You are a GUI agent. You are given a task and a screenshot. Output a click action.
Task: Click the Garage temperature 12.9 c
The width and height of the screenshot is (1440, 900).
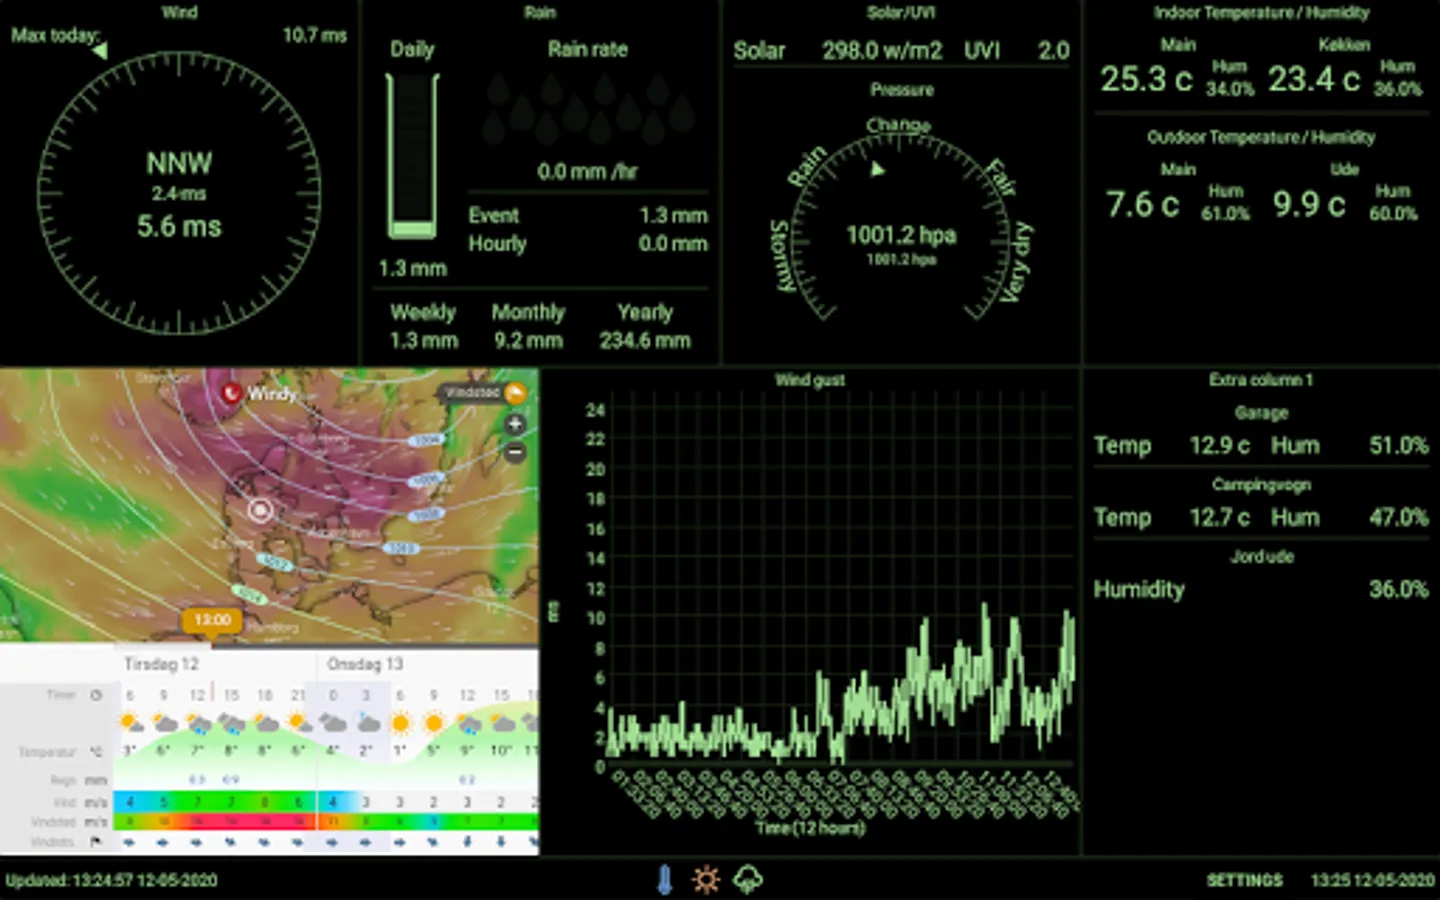1219,445
